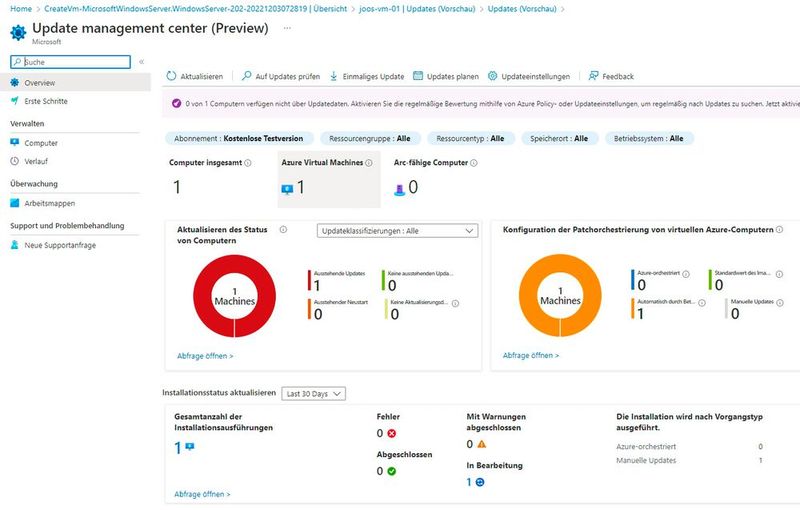Go to Home breadcrumb link
Viewport: 800px width, 510px height.
click(x=21, y=9)
